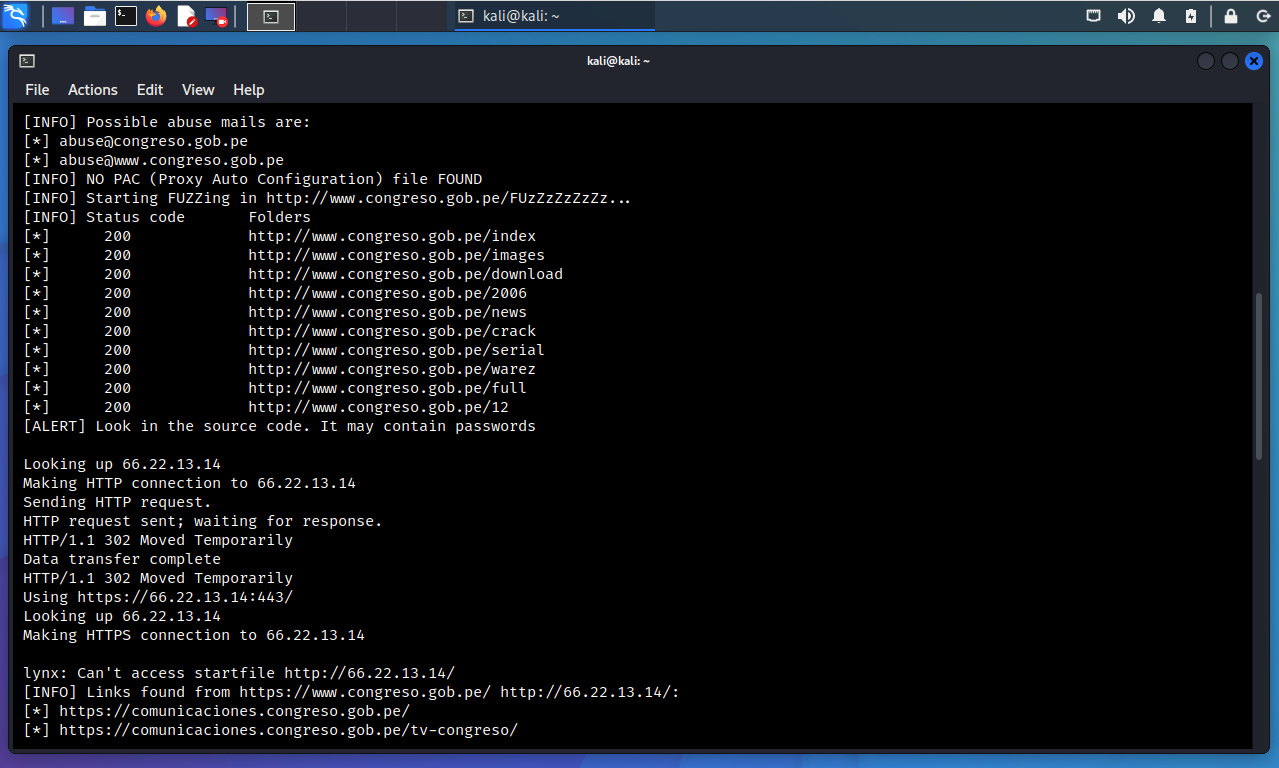Image resolution: width=1279 pixels, height=768 pixels.
Task: Open the file manager from the panel
Action: [x=95, y=16]
